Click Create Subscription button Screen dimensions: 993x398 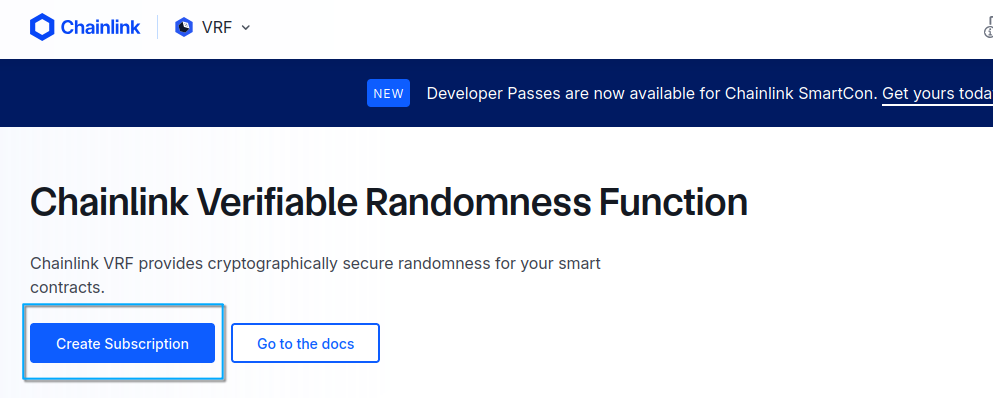tap(122, 343)
